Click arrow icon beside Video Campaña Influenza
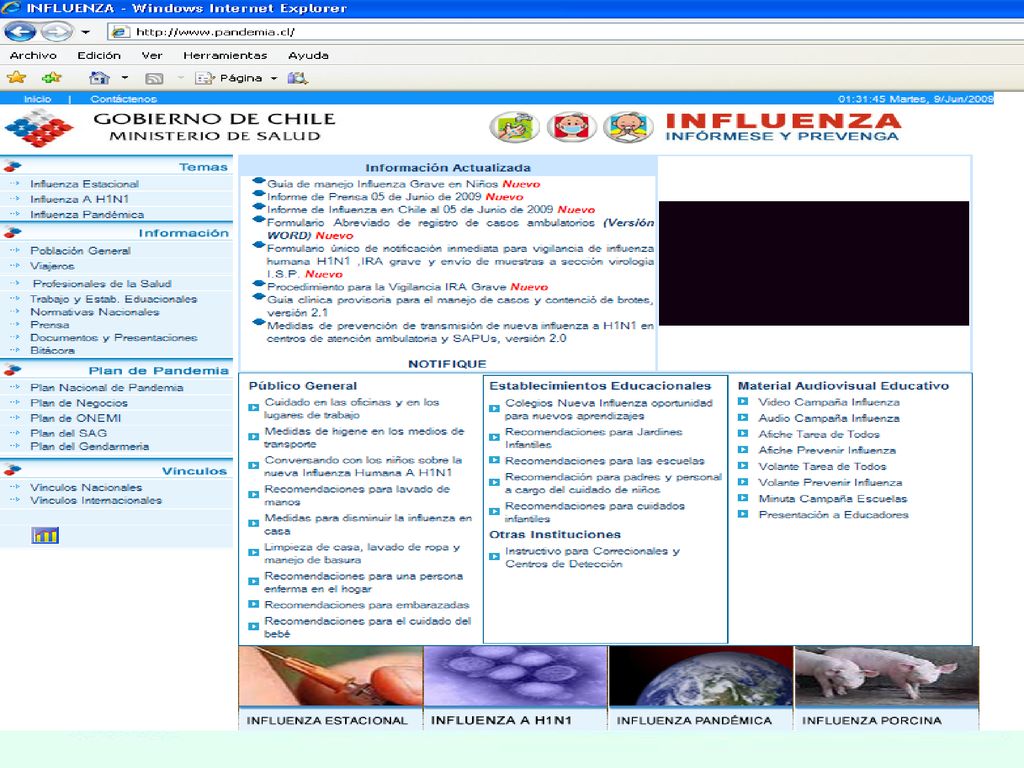This screenshot has width=1024, height=768. 743,402
